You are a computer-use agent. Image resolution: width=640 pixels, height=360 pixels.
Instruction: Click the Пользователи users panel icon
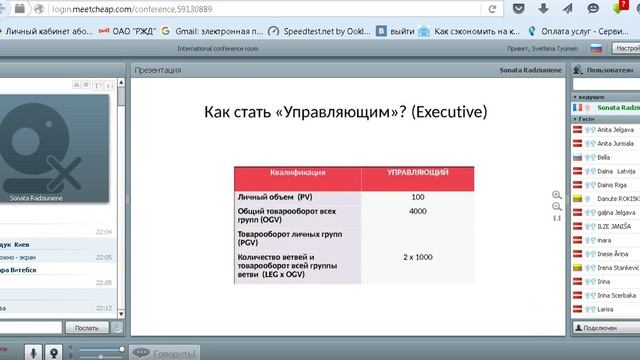(x=577, y=70)
